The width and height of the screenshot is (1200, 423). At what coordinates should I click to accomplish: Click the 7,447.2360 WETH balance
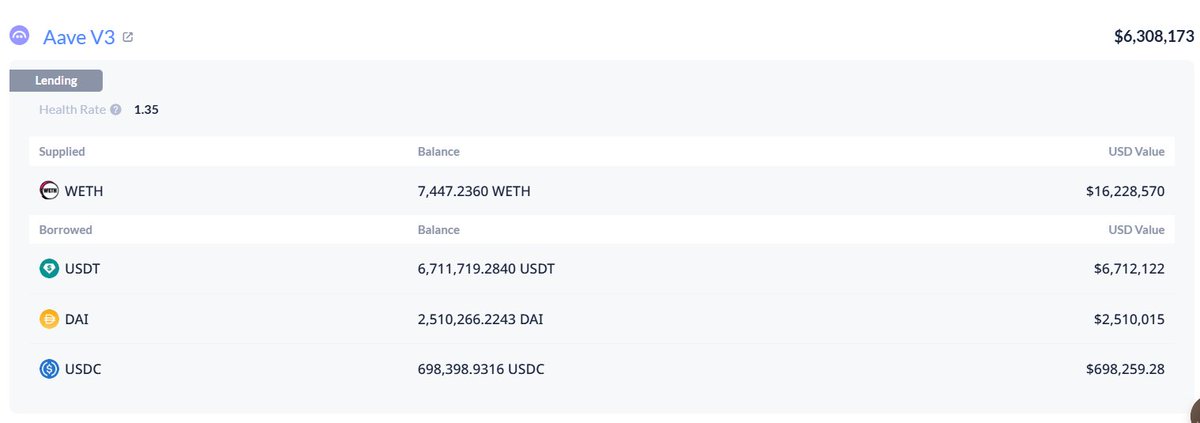click(x=474, y=191)
